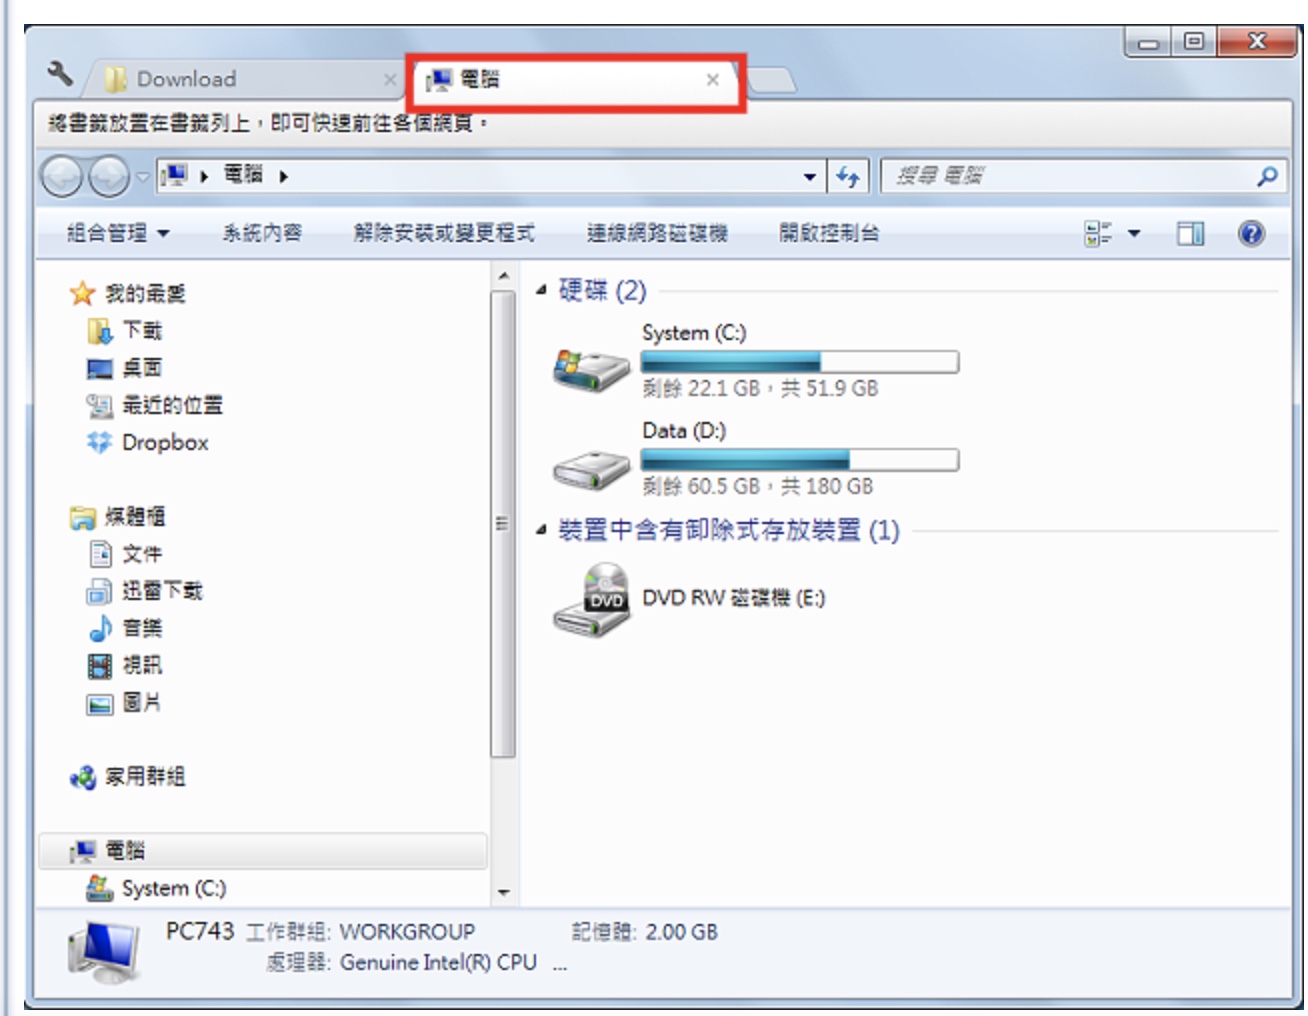Collapse the removable storage devices group
The height and width of the screenshot is (1016, 1308).
coord(541,529)
